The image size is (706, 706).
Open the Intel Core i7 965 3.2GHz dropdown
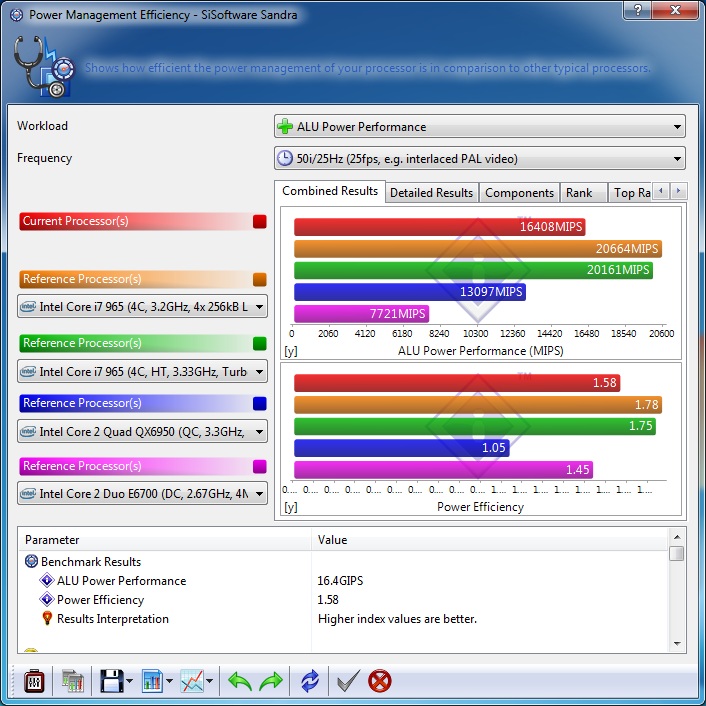click(x=142, y=307)
